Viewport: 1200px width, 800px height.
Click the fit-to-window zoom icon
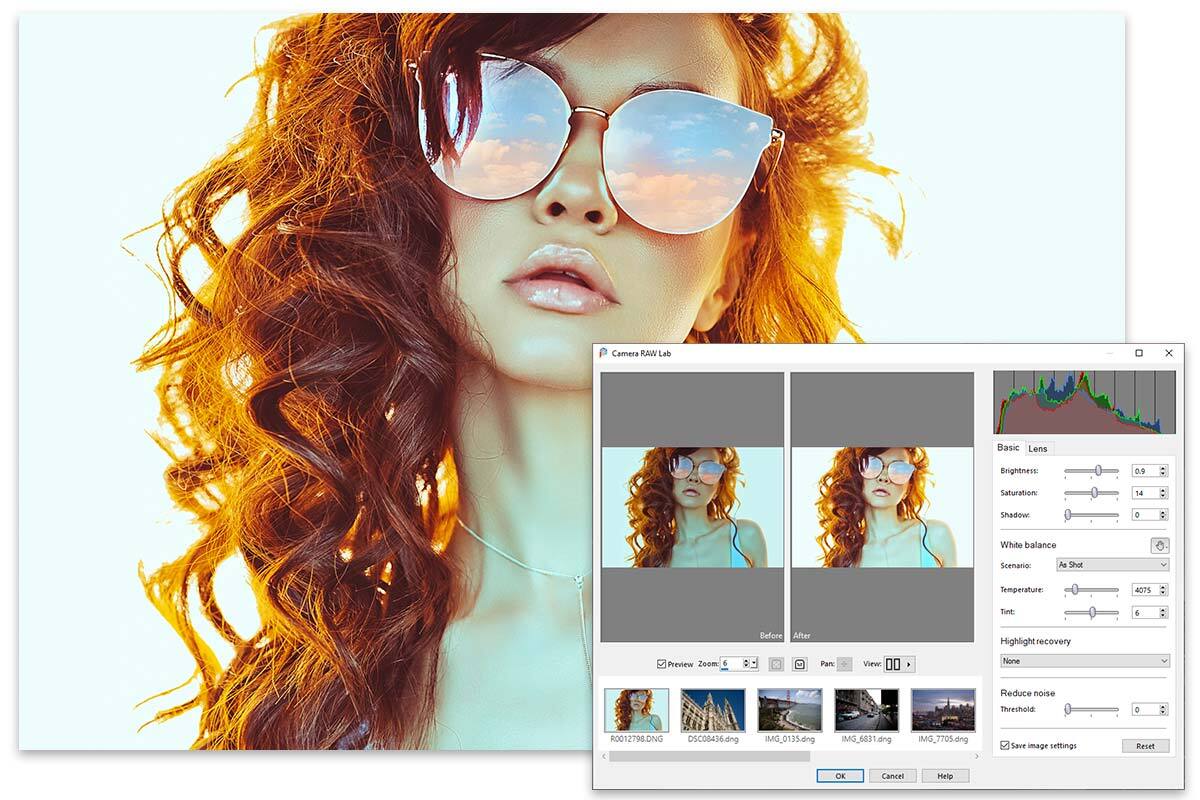coord(776,664)
